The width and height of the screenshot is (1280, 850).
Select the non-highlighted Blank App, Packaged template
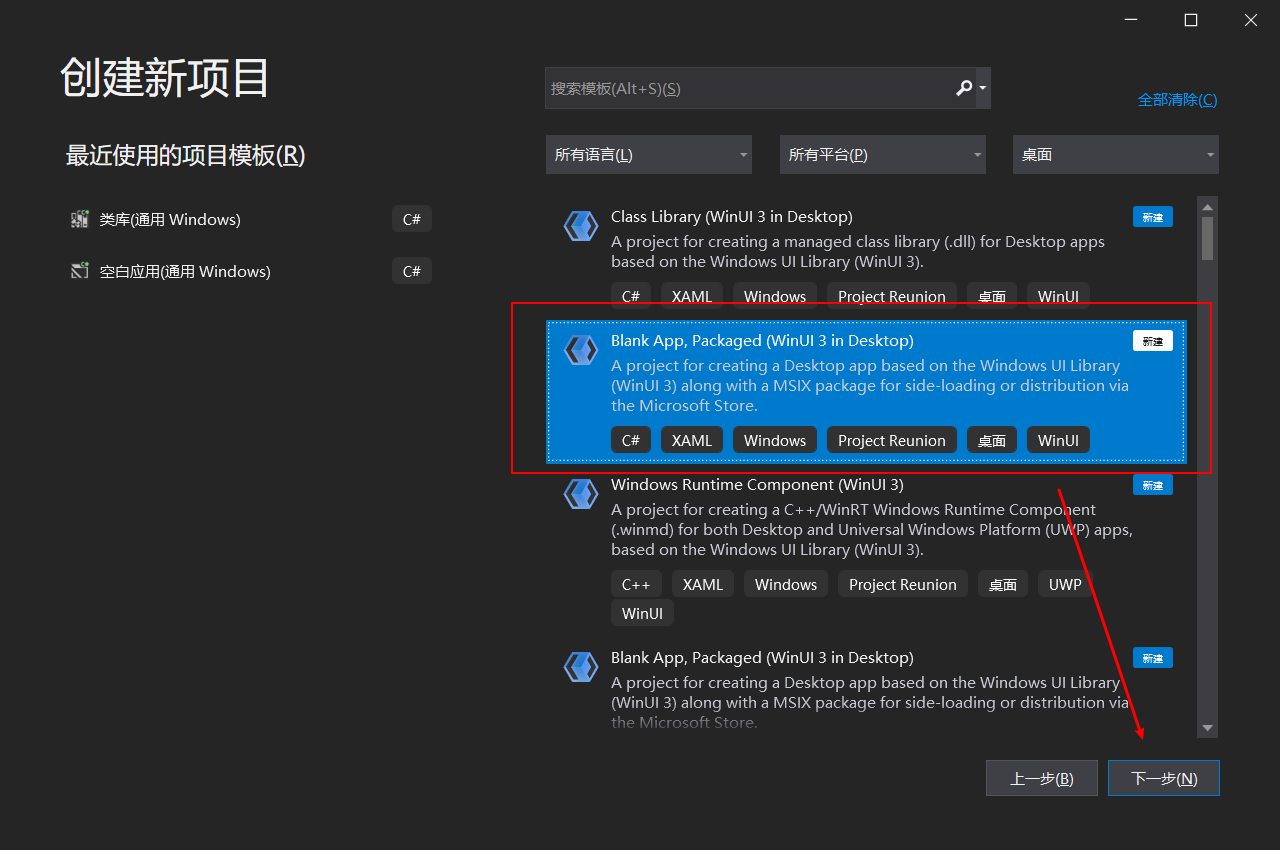point(866,688)
